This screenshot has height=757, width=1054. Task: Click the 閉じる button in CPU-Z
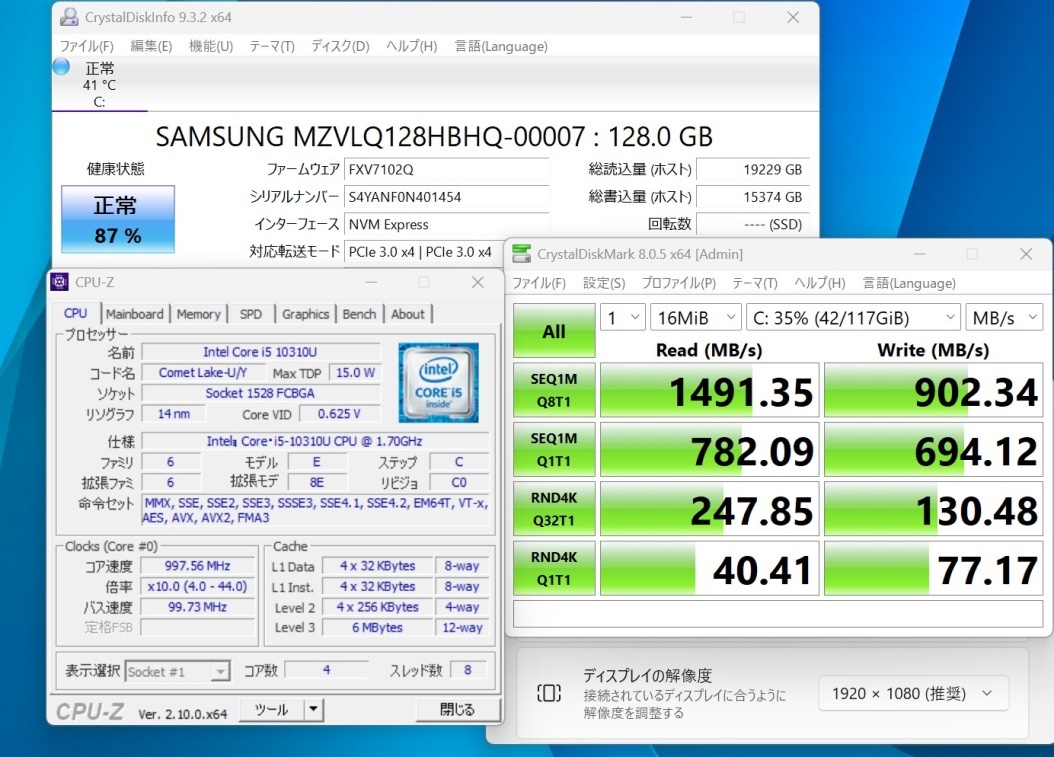point(457,710)
